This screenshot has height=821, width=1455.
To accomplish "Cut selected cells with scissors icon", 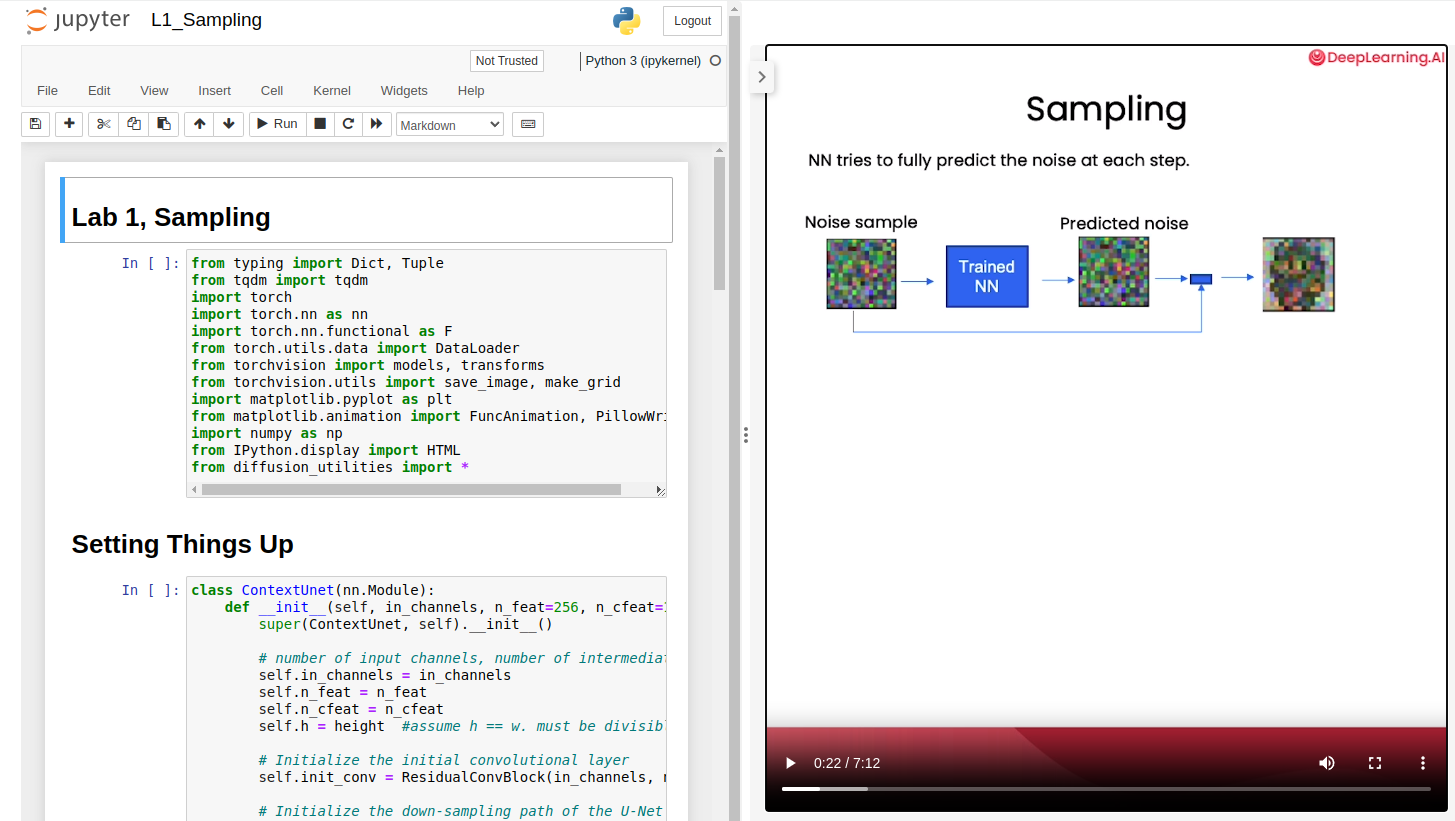I will pyautogui.click(x=103, y=124).
